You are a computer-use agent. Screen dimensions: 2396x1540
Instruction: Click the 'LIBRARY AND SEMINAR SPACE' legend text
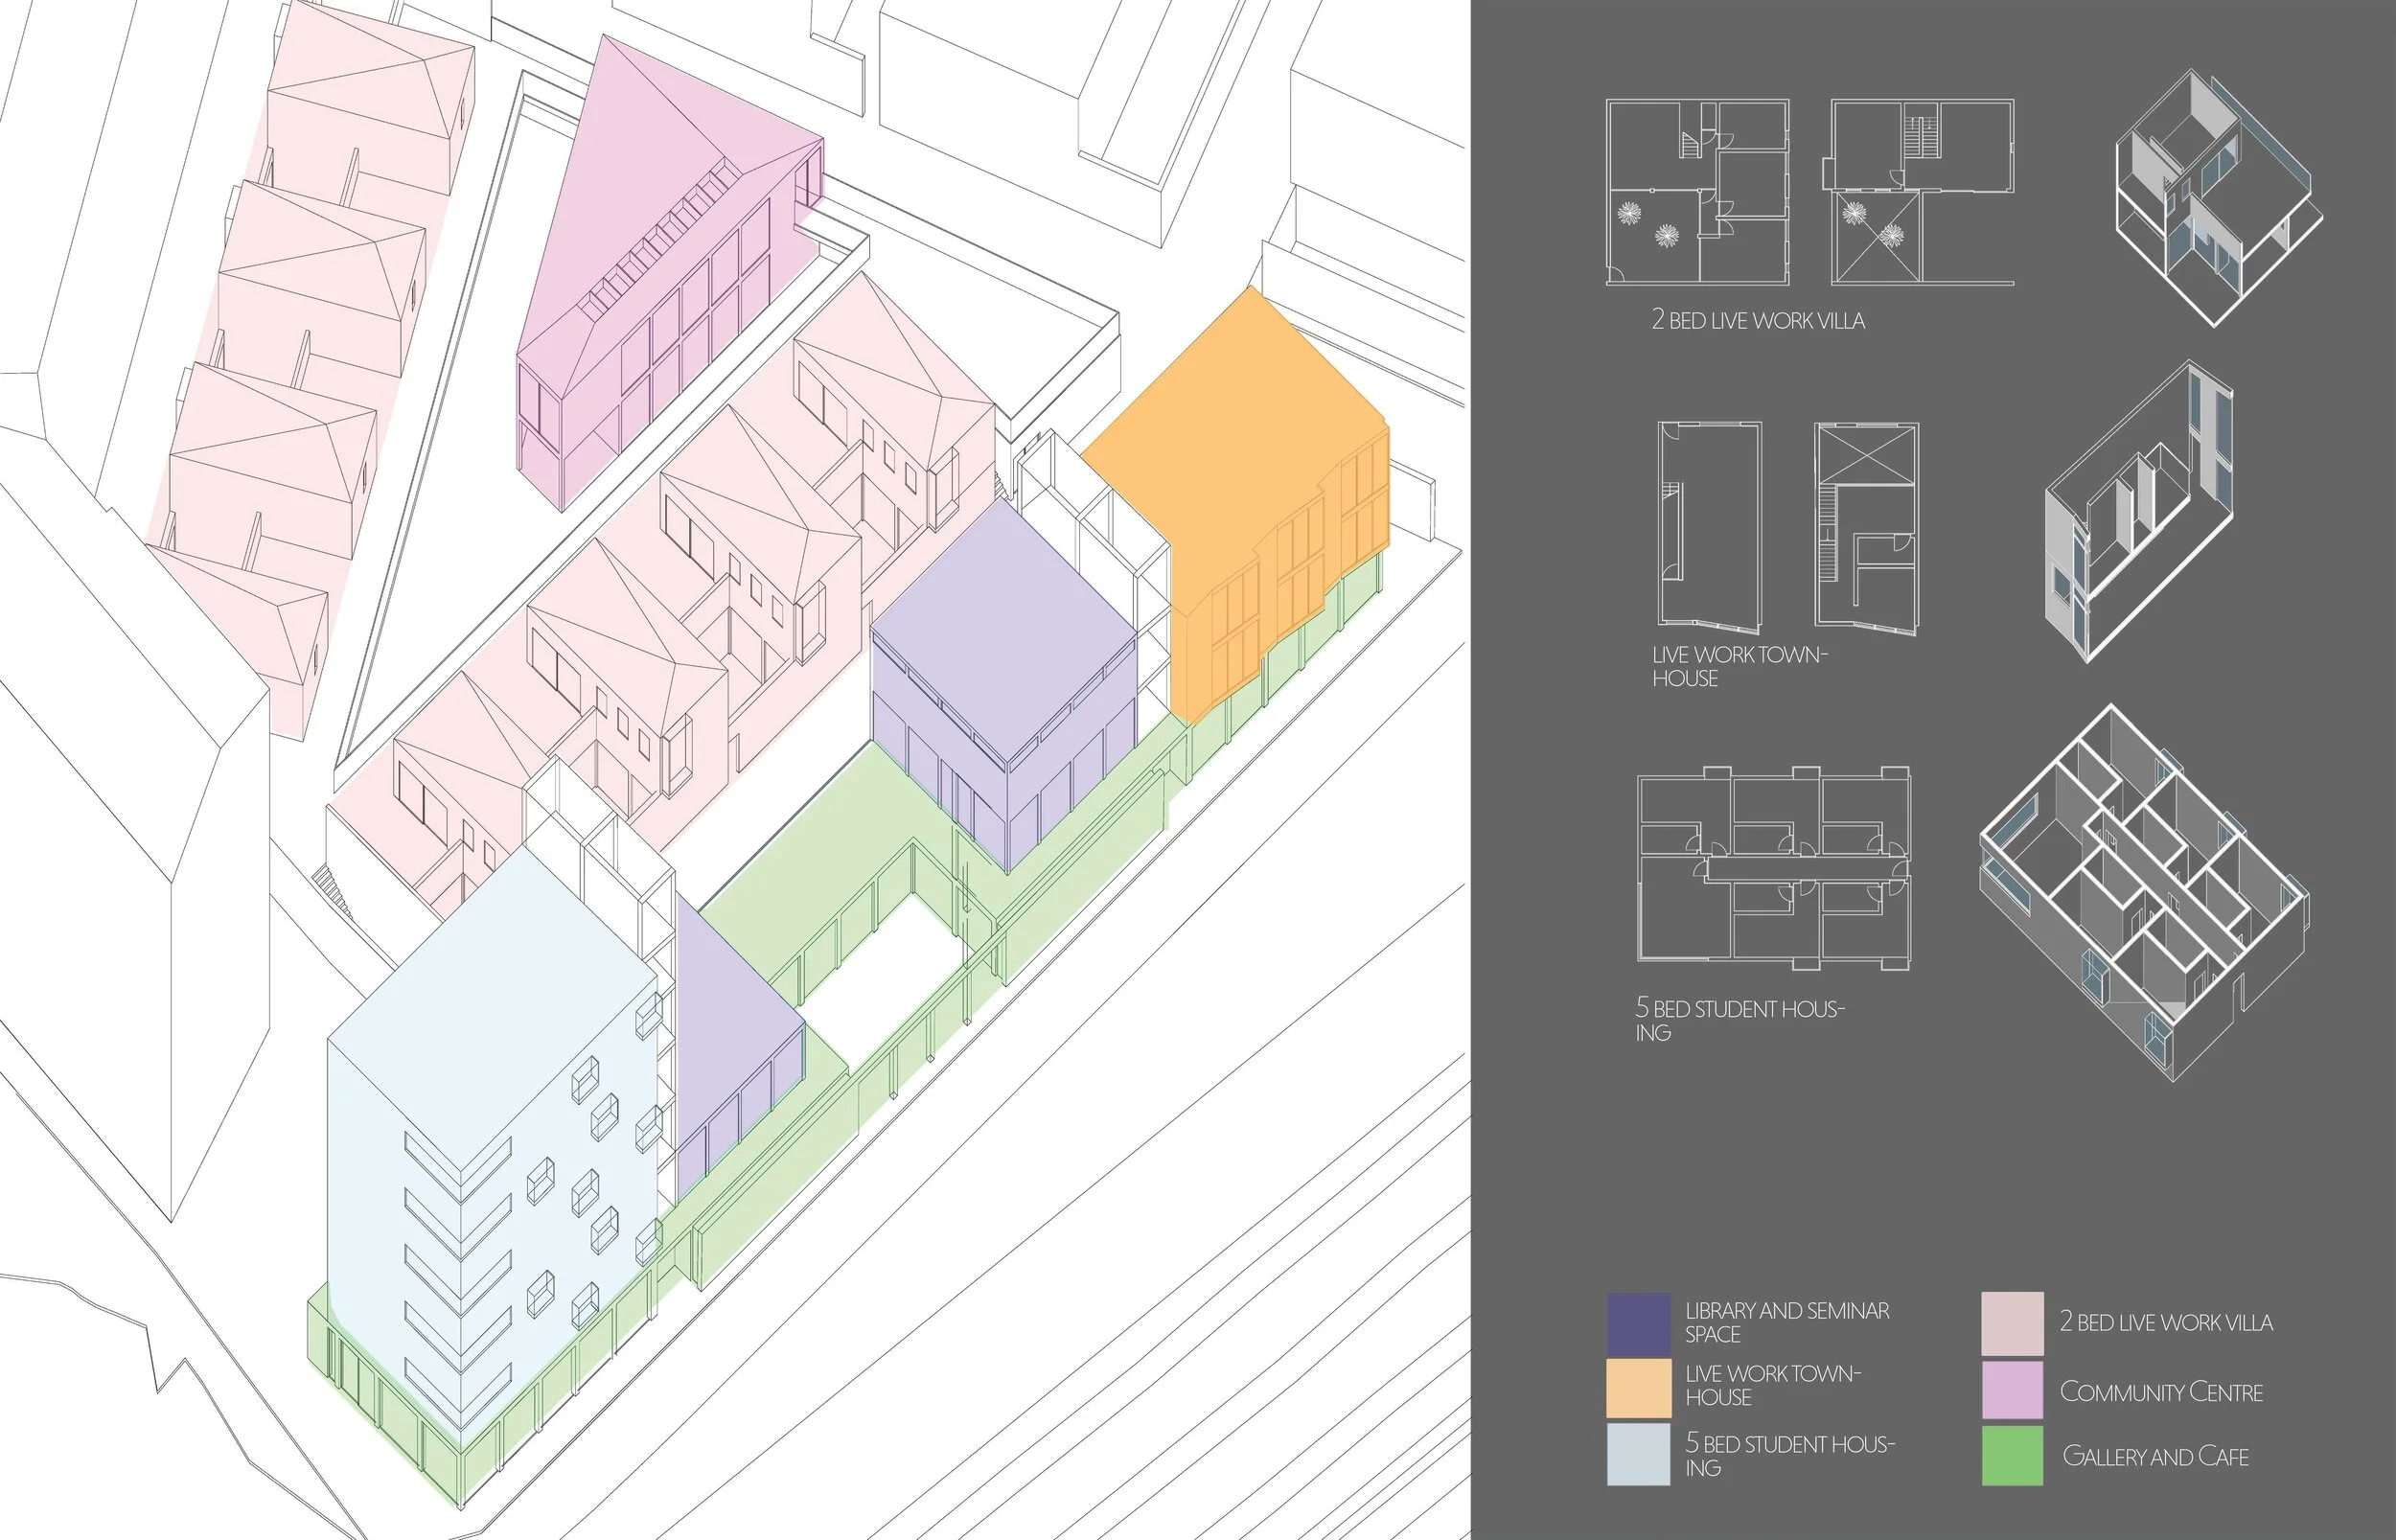tap(1787, 1322)
